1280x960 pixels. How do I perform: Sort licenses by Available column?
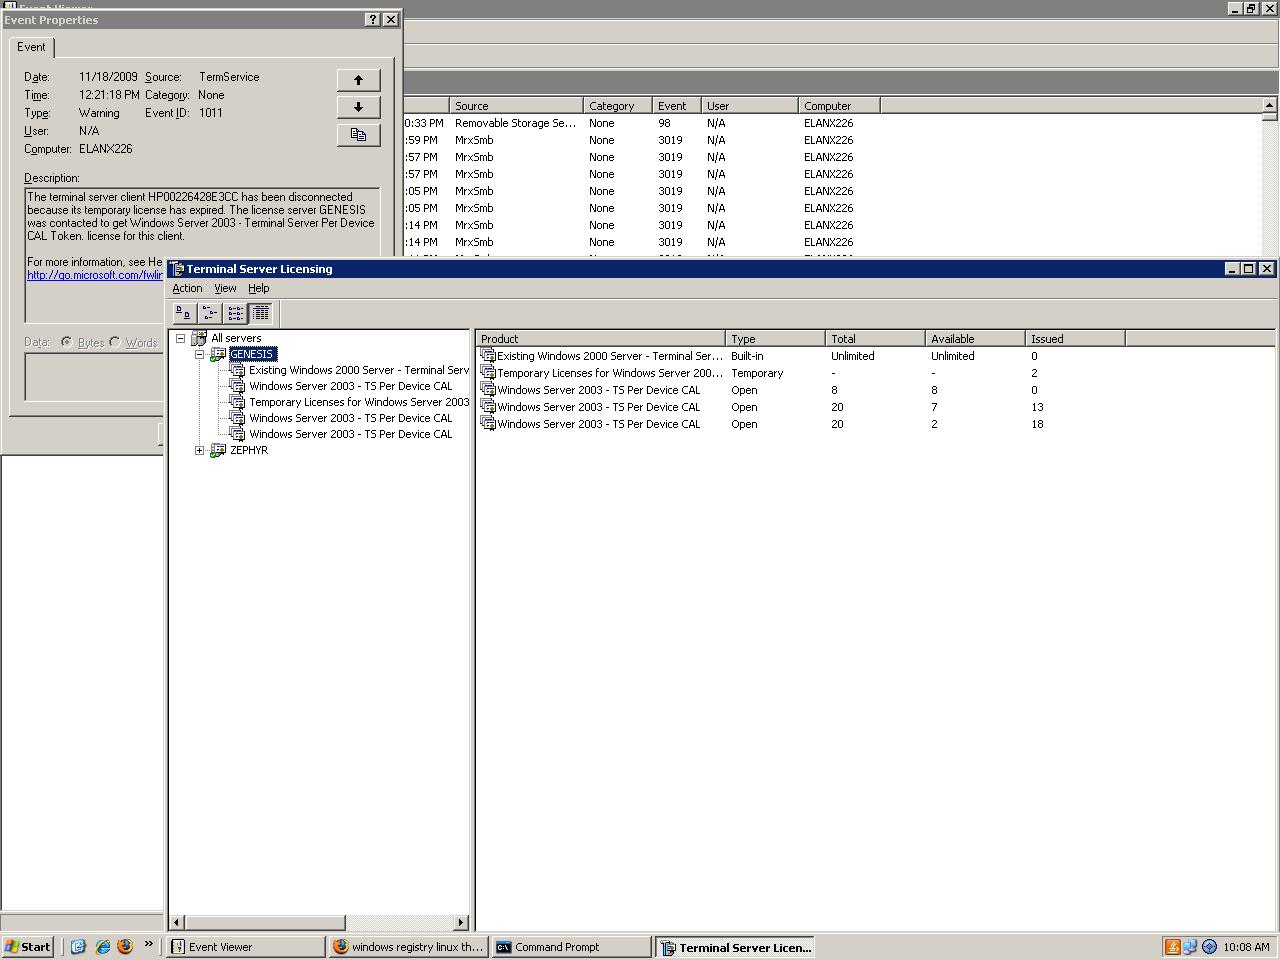coord(975,339)
